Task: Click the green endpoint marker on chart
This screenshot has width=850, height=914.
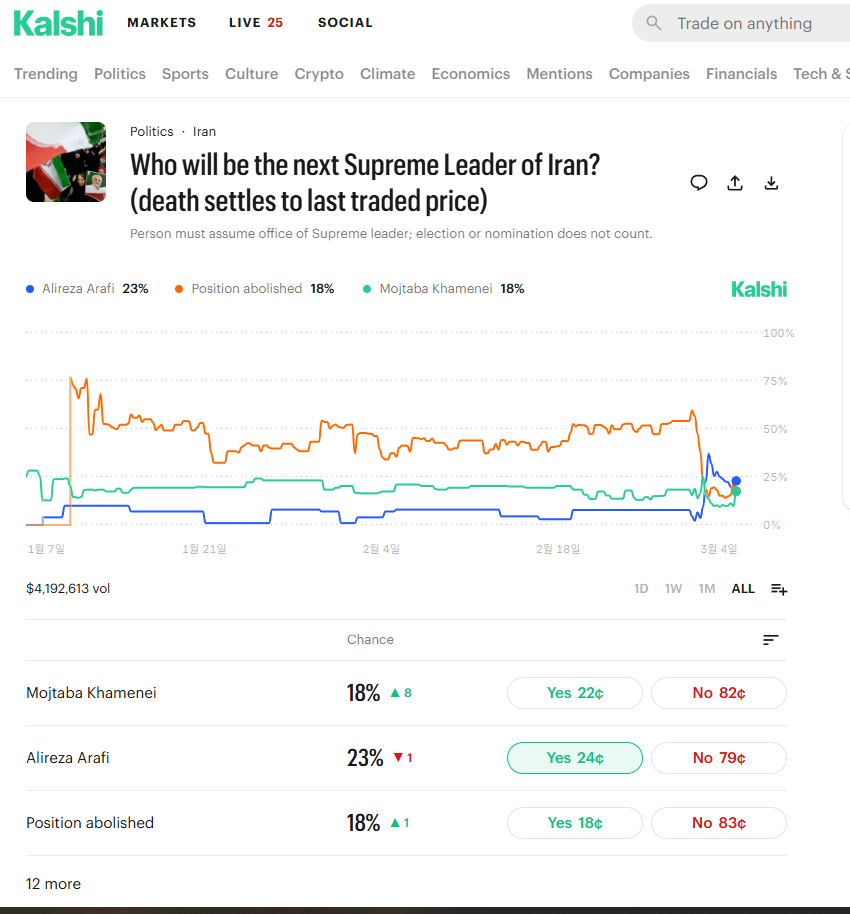Action: pyautogui.click(x=736, y=491)
